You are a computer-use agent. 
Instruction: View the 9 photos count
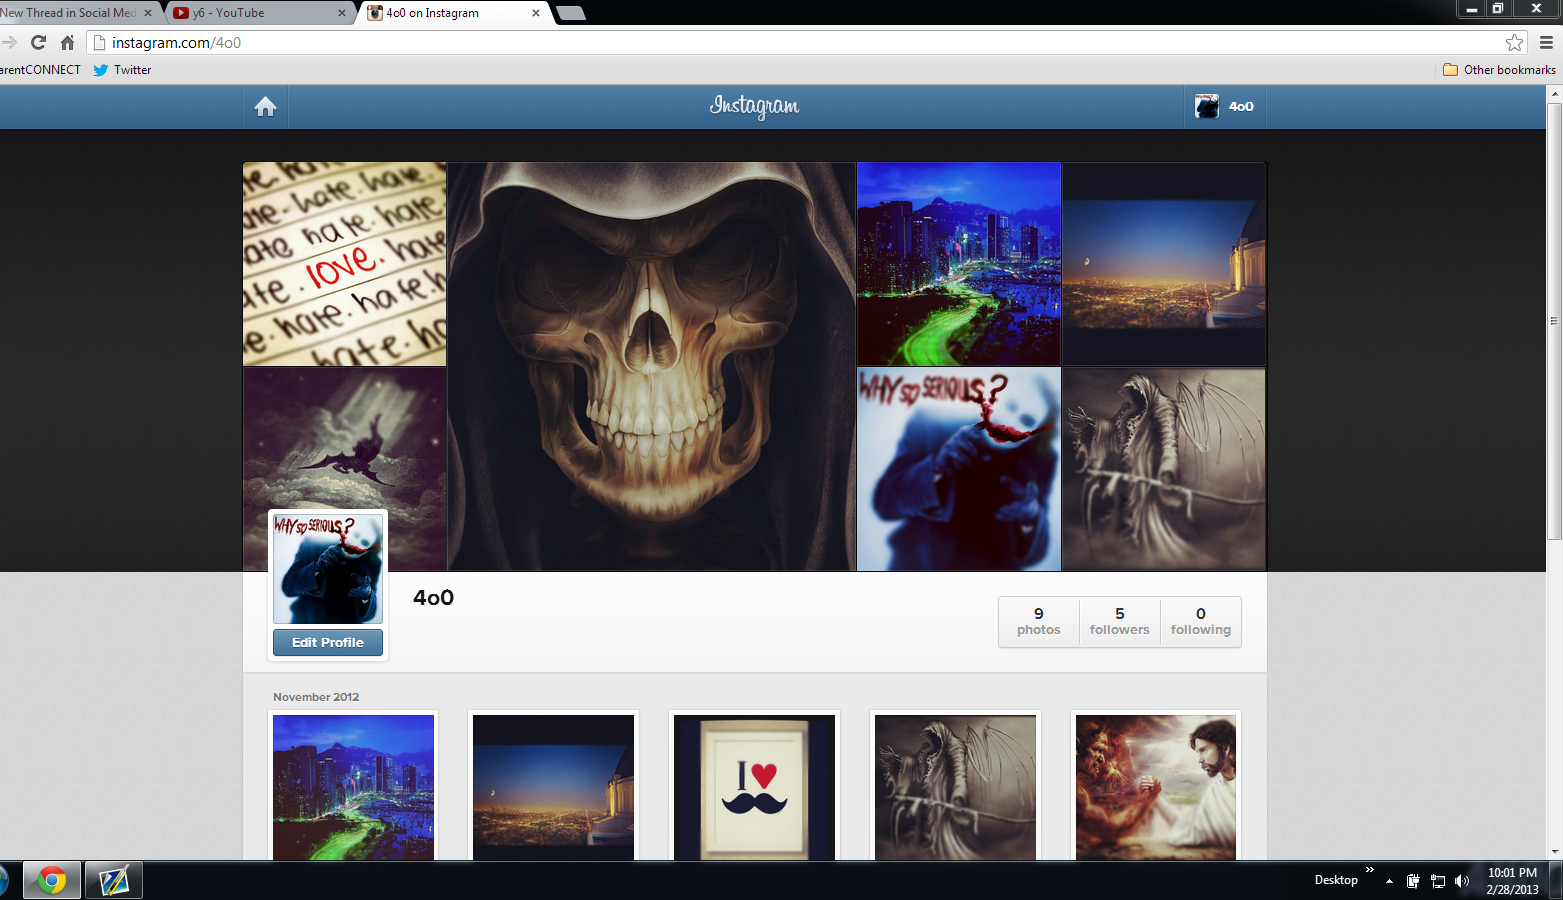[1039, 622]
